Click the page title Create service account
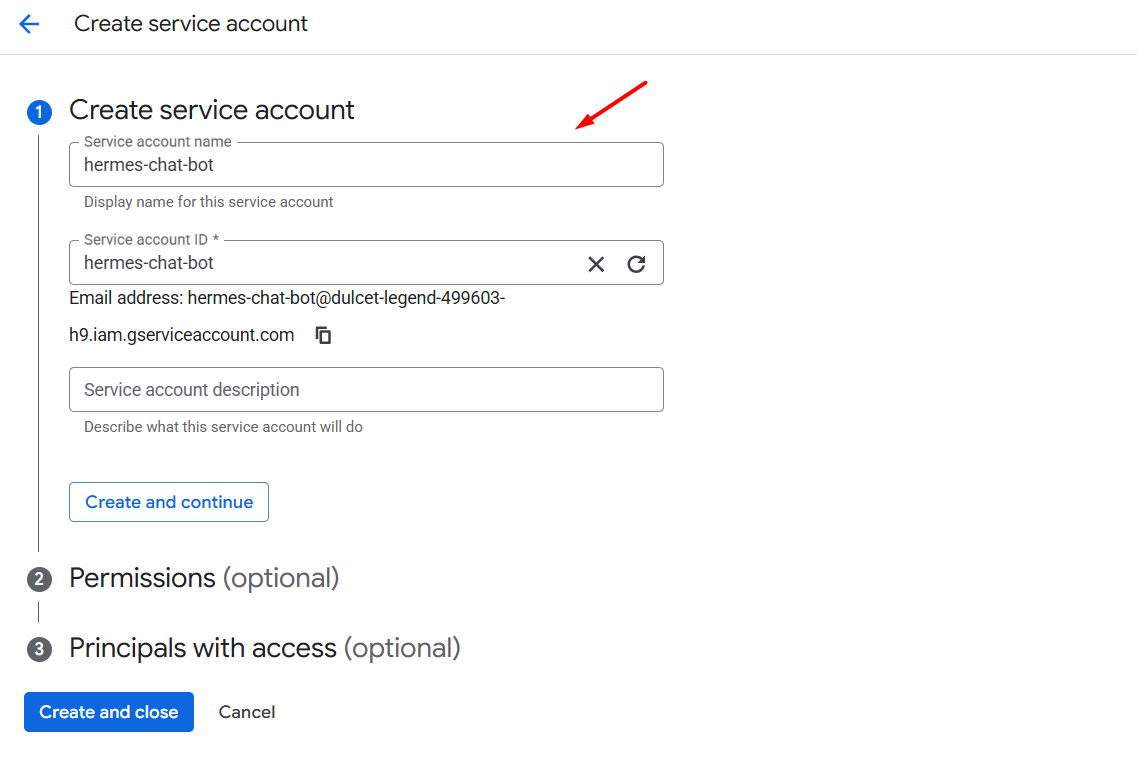The image size is (1137, 776). pyautogui.click(x=191, y=24)
